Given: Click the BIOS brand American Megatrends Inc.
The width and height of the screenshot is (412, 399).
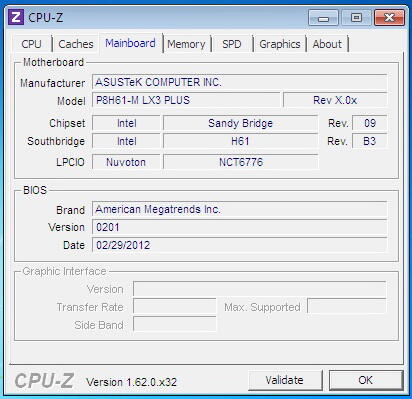Looking at the screenshot, I should click(x=239, y=209).
